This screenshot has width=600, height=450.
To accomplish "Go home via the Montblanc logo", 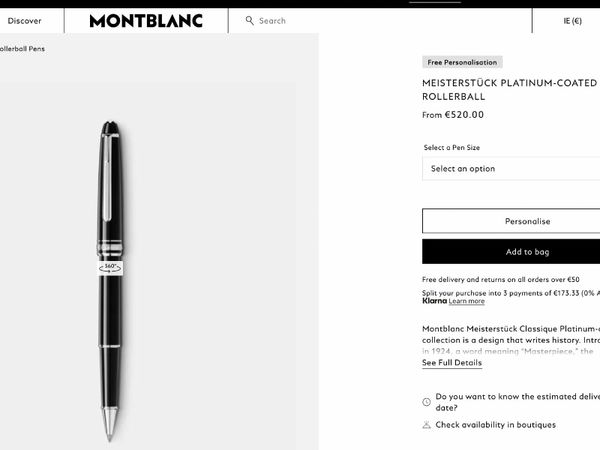I will (x=146, y=21).
